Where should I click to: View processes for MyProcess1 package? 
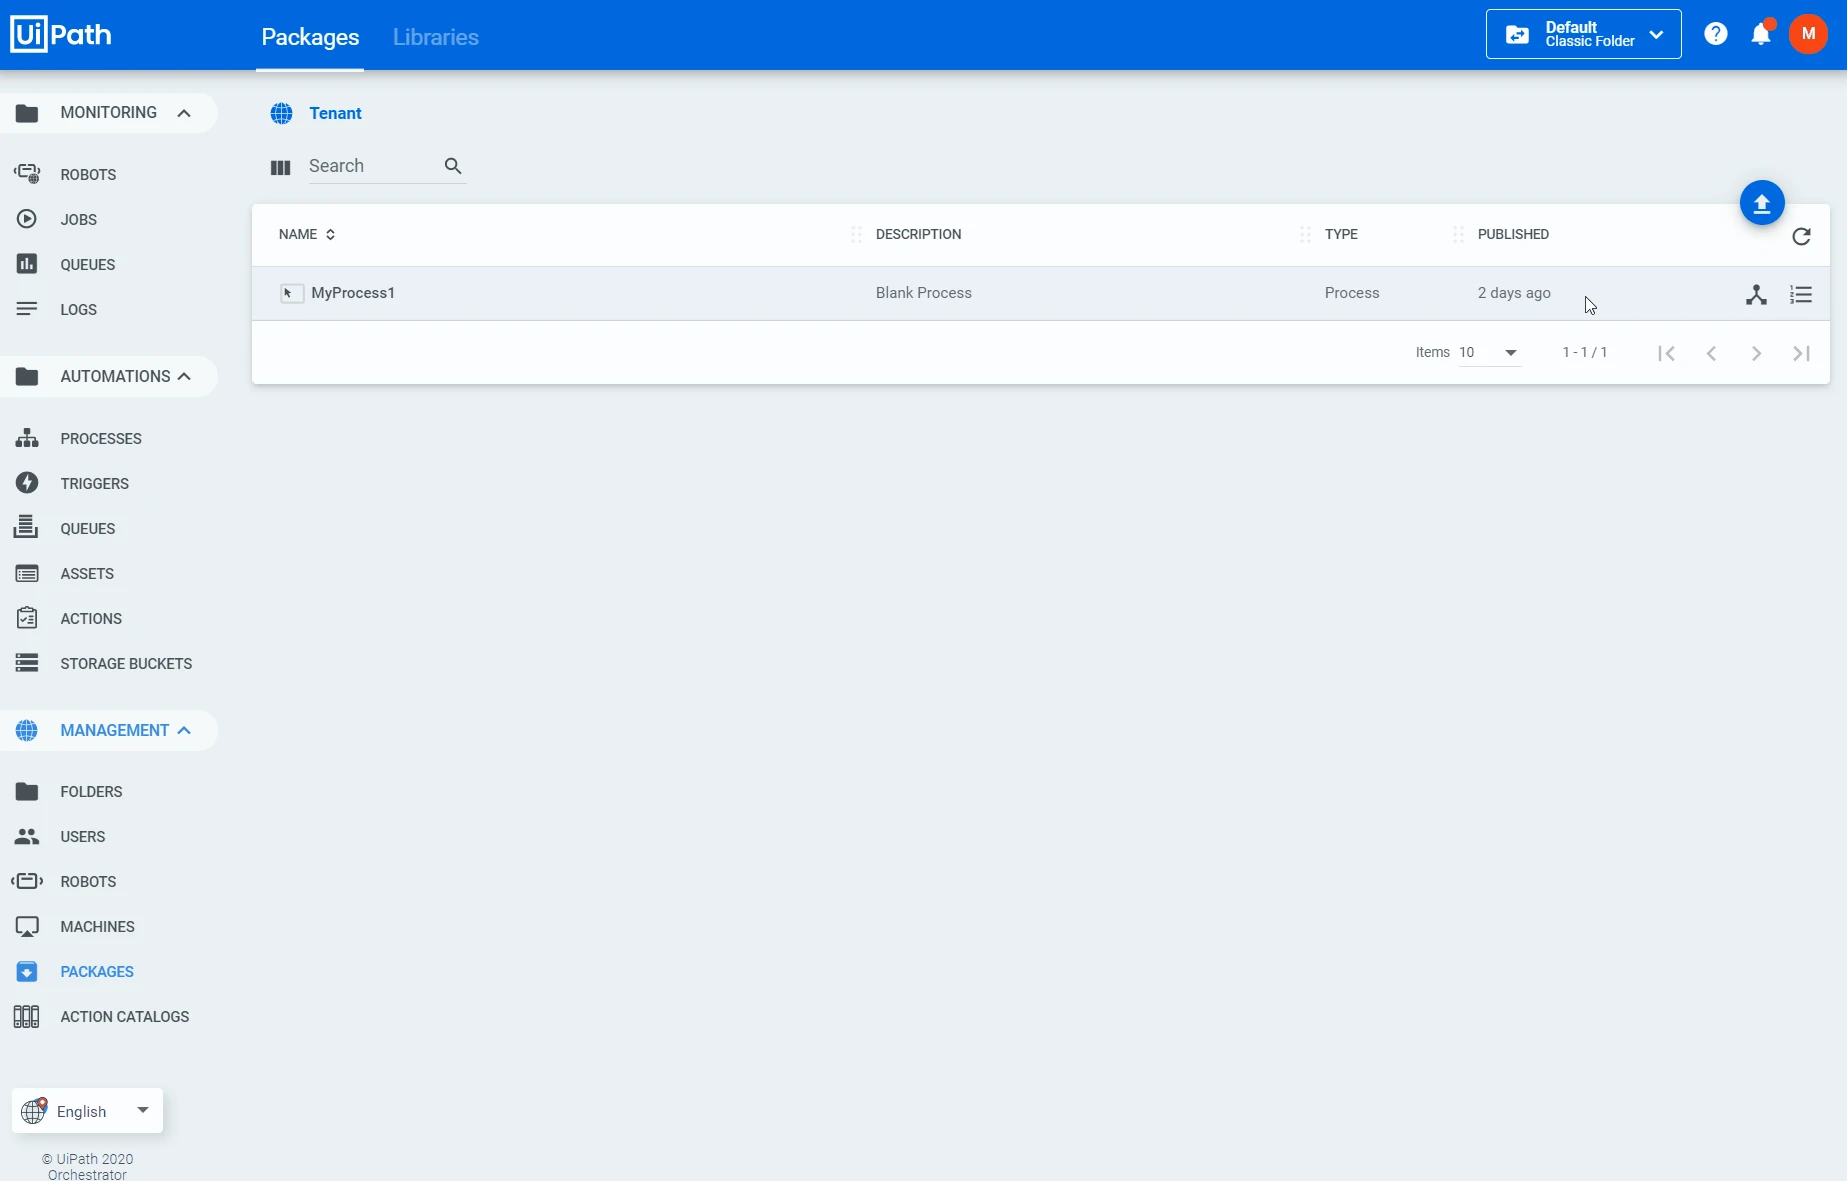pos(1756,294)
